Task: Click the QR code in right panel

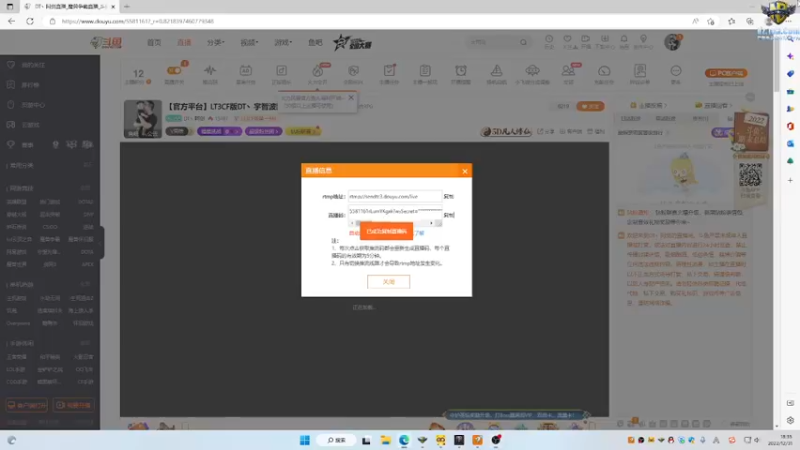Action: (751, 175)
